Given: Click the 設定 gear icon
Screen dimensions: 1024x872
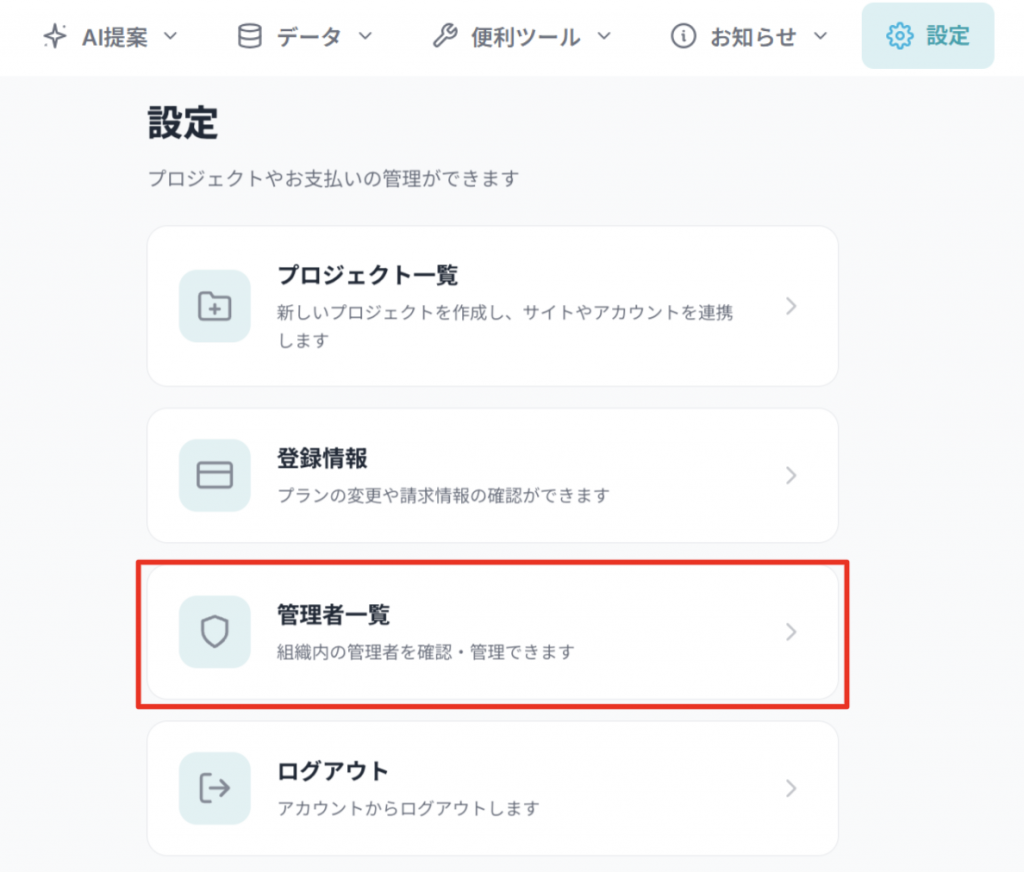Looking at the screenshot, I should (x=900, y=37).
